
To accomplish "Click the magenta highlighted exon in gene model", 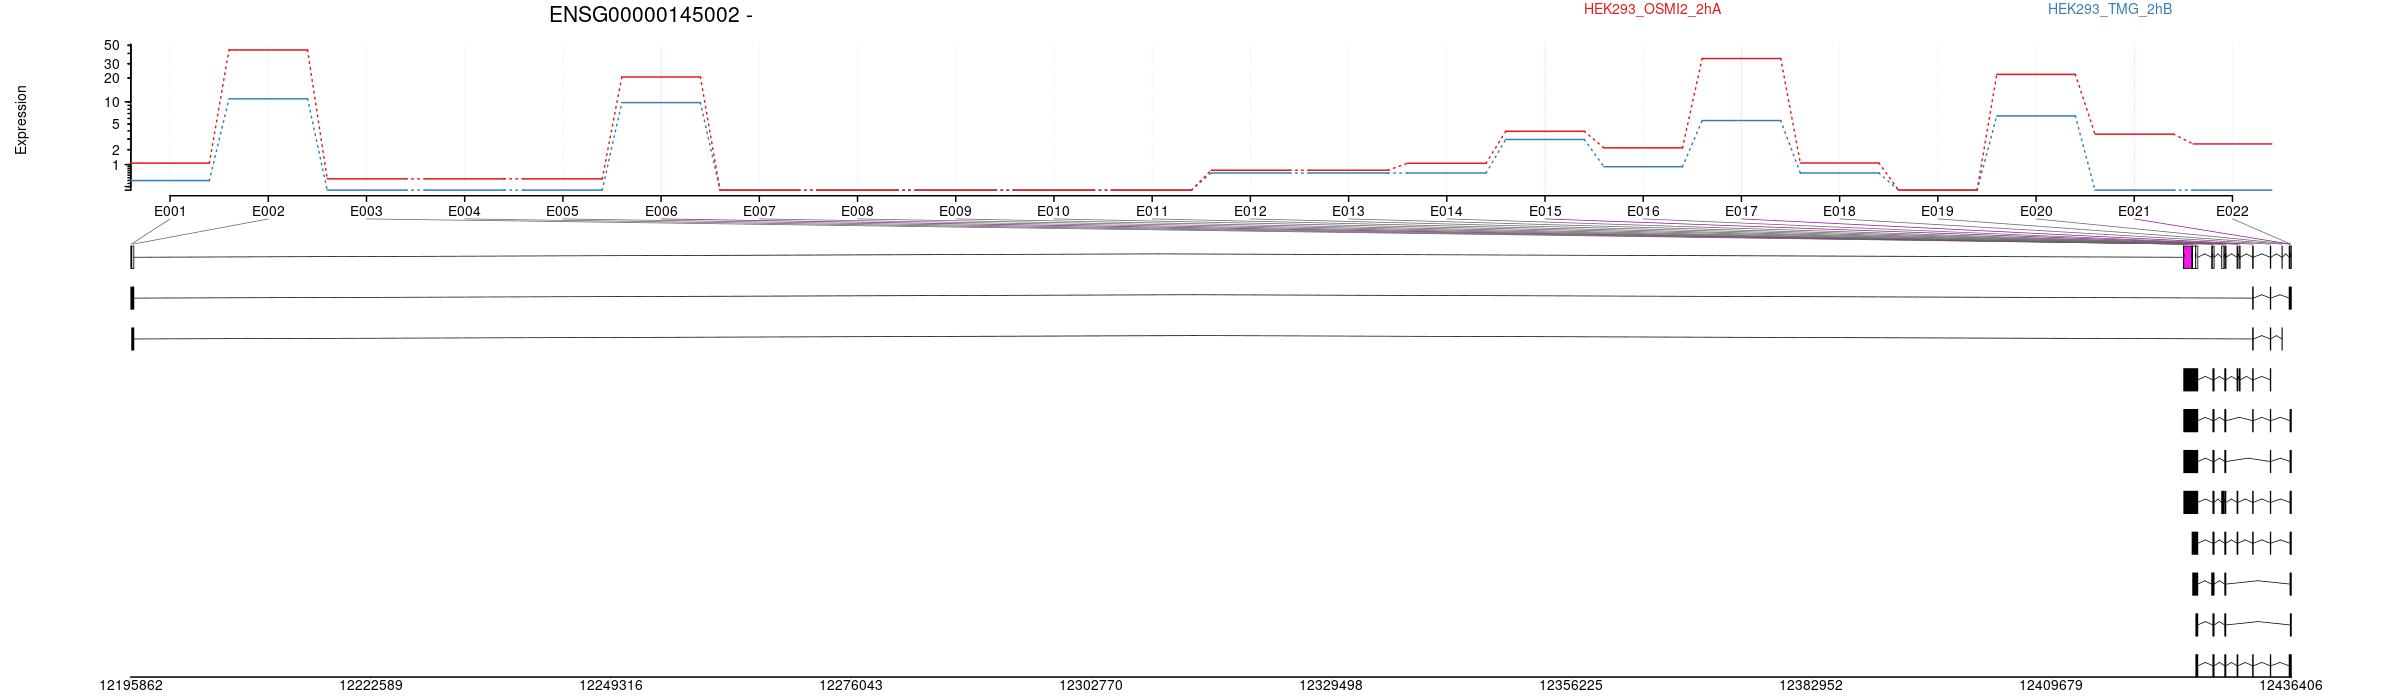I will click(x=2188, y=257).
